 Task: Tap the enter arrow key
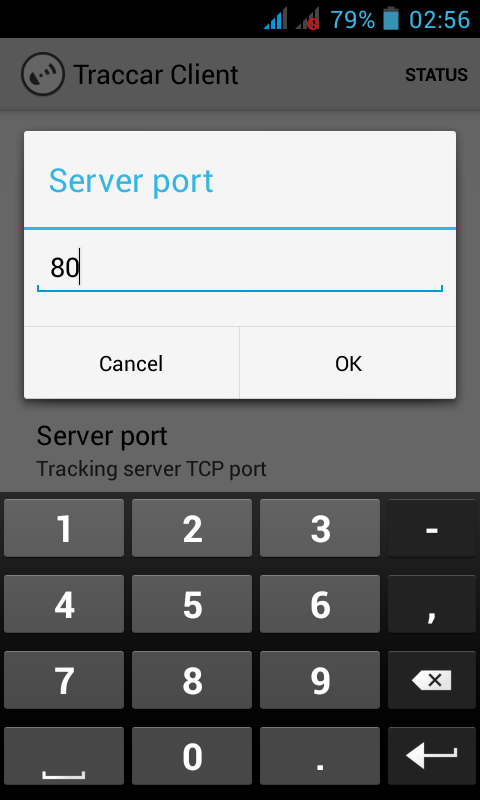point(432,756)
